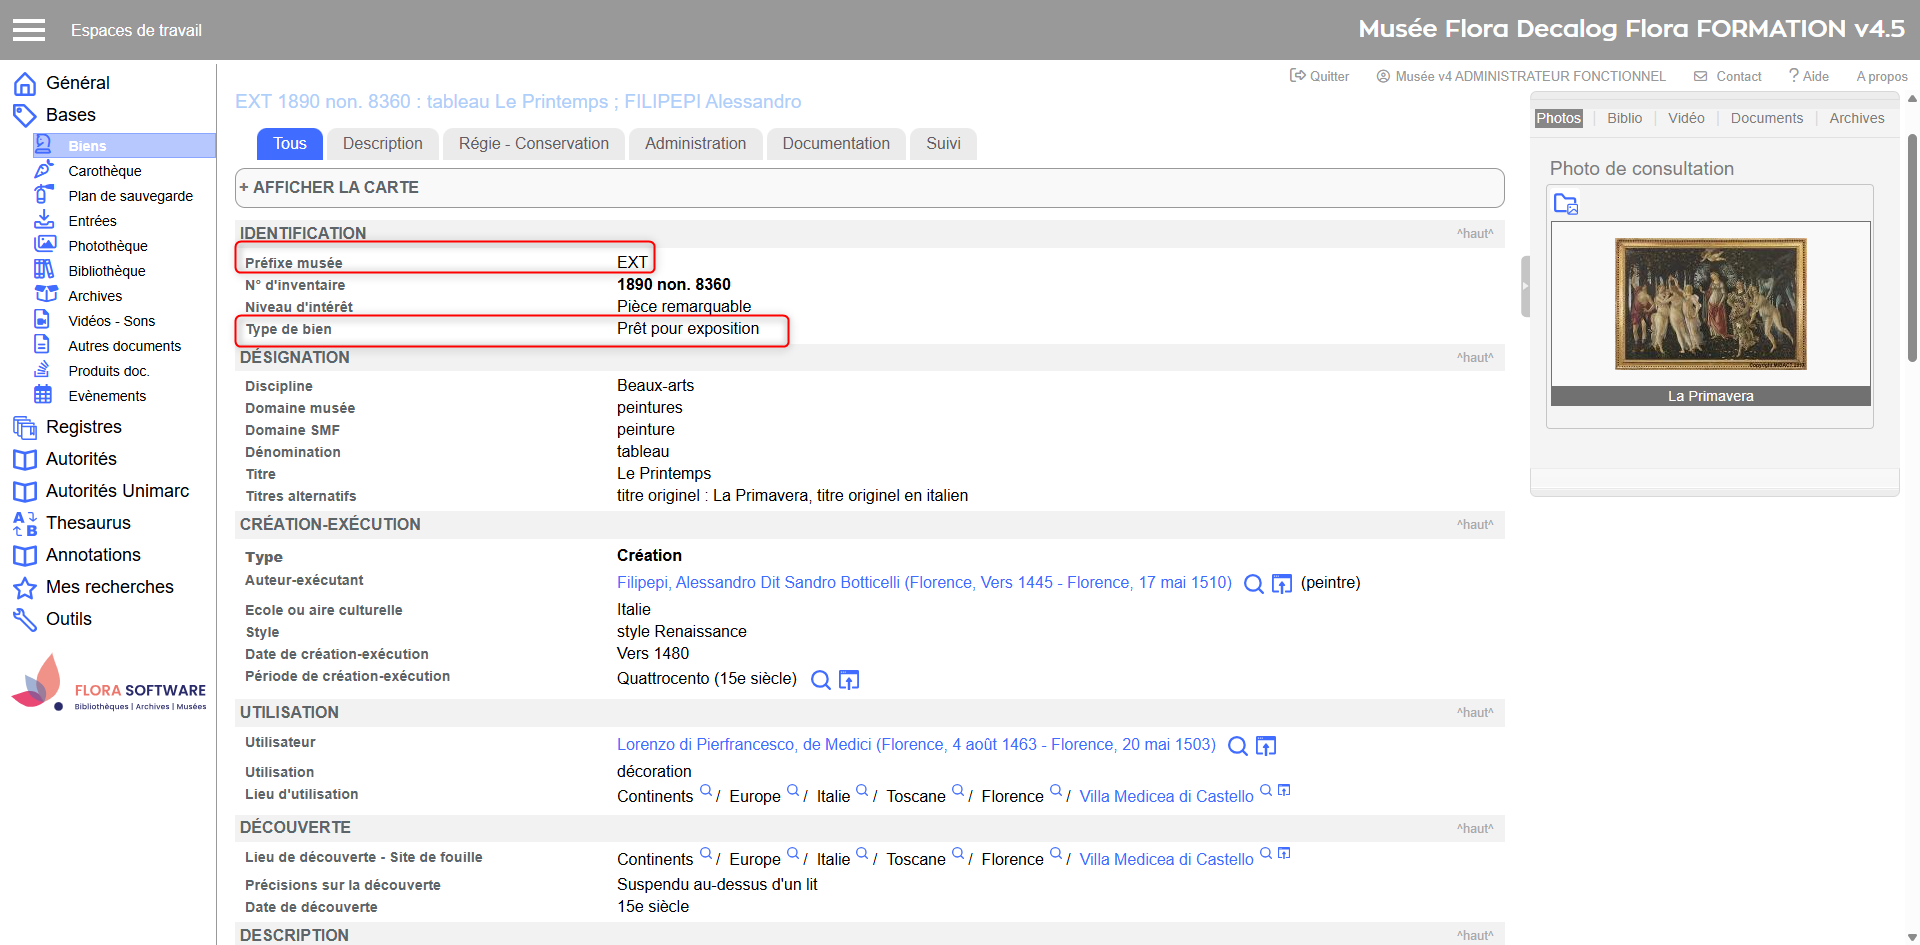Select the Biblio tab in right panel
1920x945 pixels.
(x=1624, y=118)
